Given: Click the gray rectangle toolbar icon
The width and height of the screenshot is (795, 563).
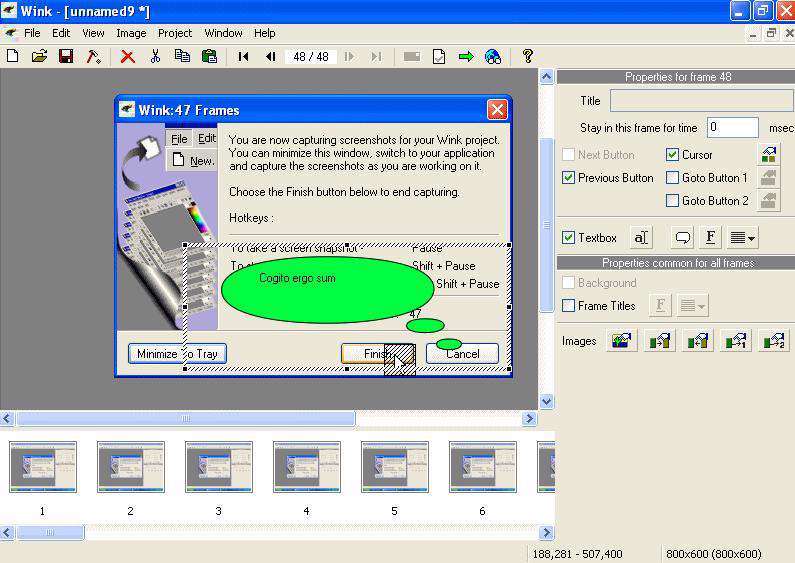Looking at the screenshot, I should click(x=412, y=56).
